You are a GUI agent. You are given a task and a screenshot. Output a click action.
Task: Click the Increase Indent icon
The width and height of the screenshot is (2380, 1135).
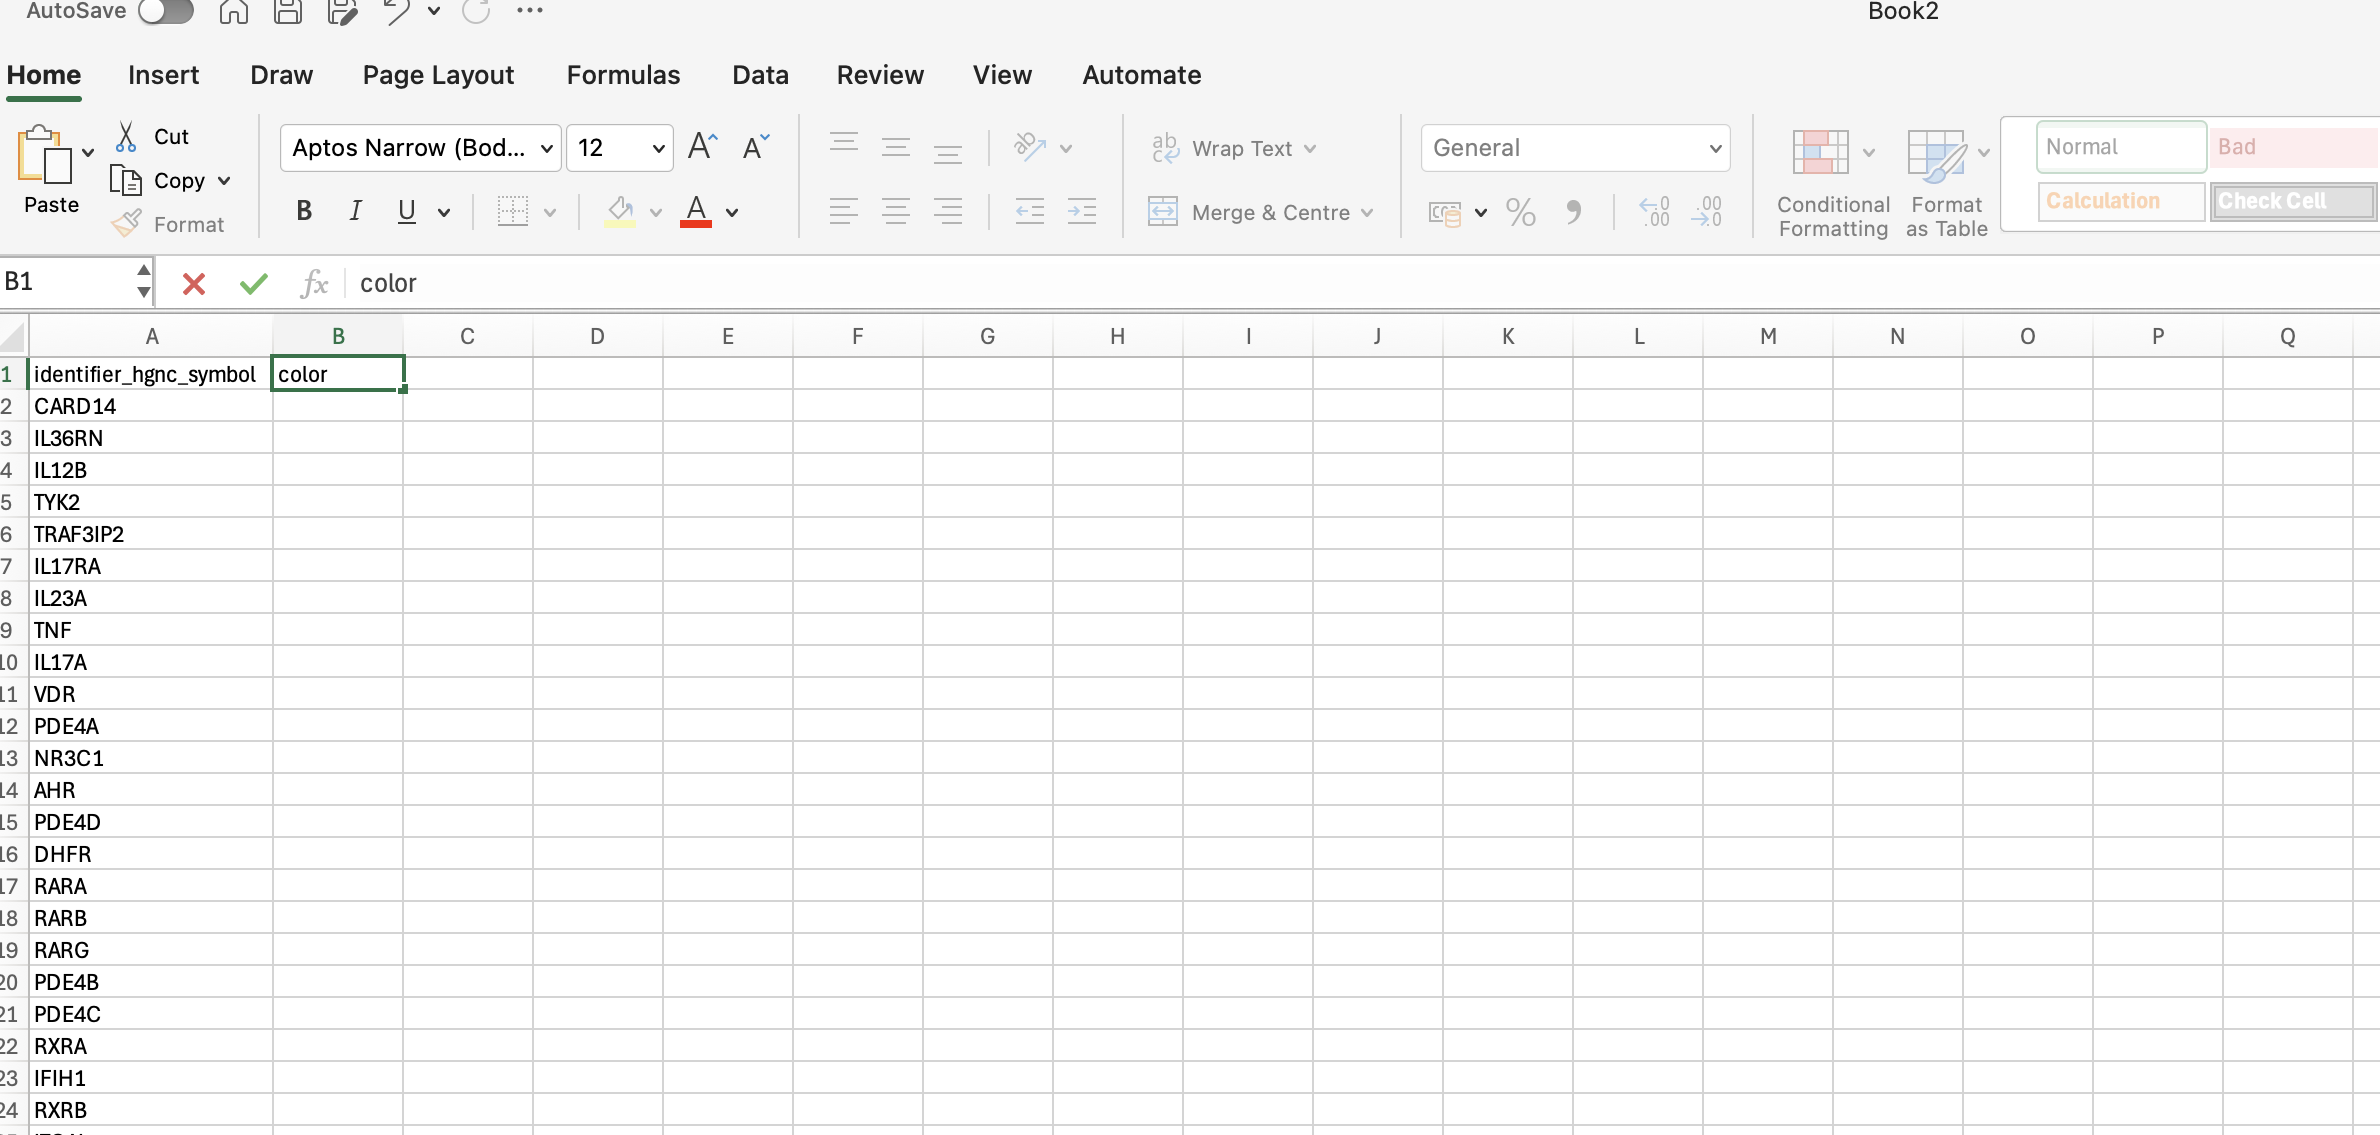[1081, 212]
